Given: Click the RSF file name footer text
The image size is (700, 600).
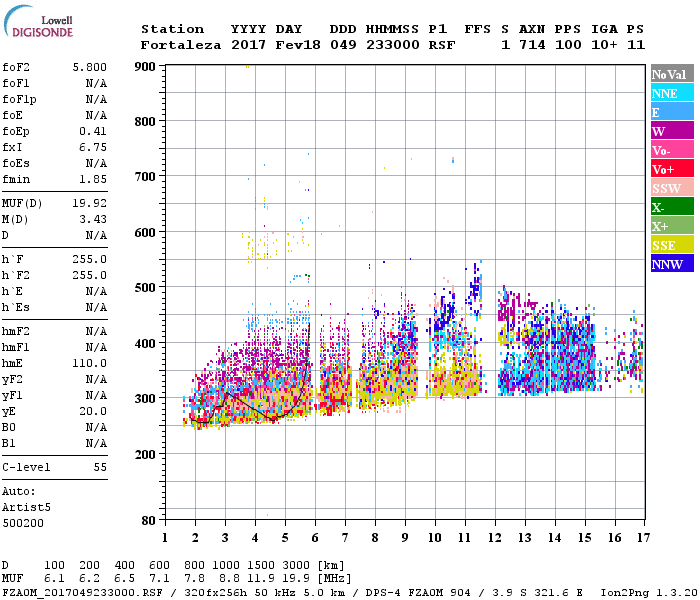Looking at the screenshot, I should (x=82, y=592).
